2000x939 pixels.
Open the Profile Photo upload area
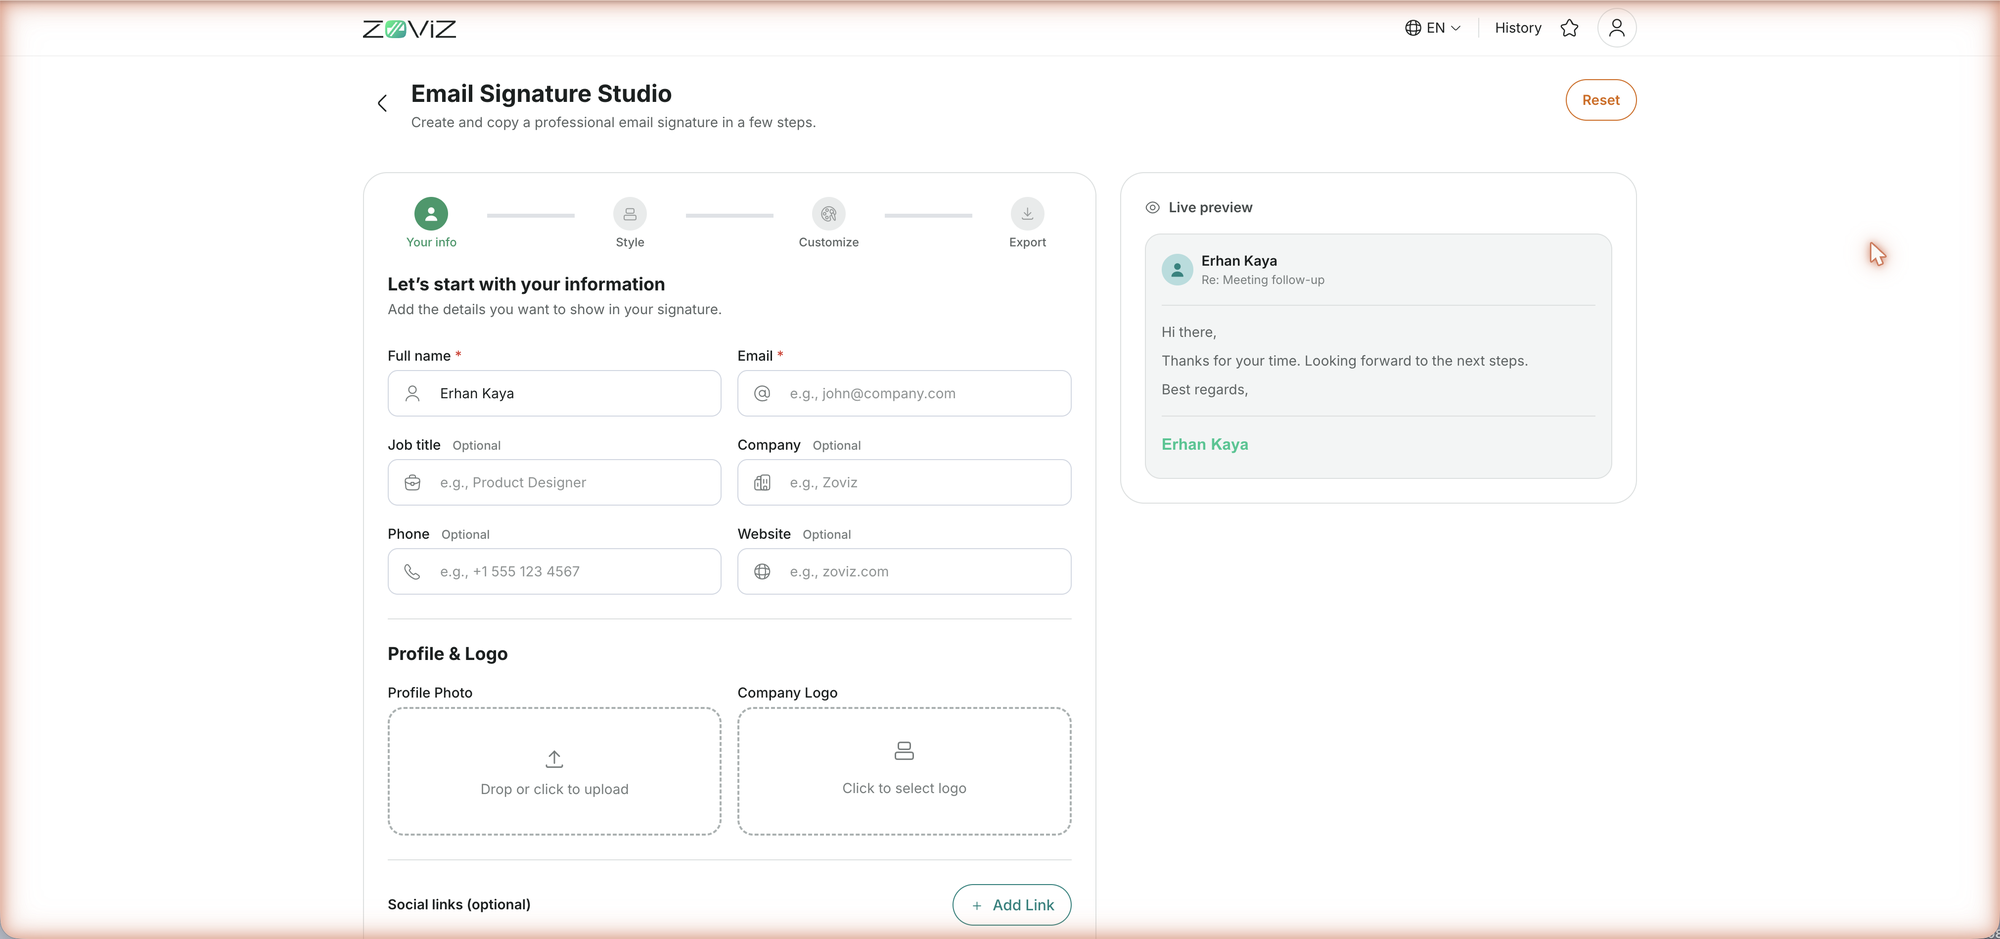(x=554, y=771)
